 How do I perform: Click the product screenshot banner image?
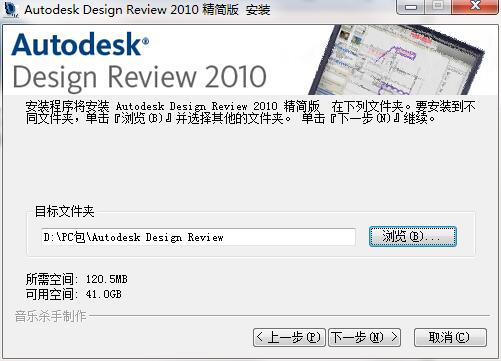point(397,60)
